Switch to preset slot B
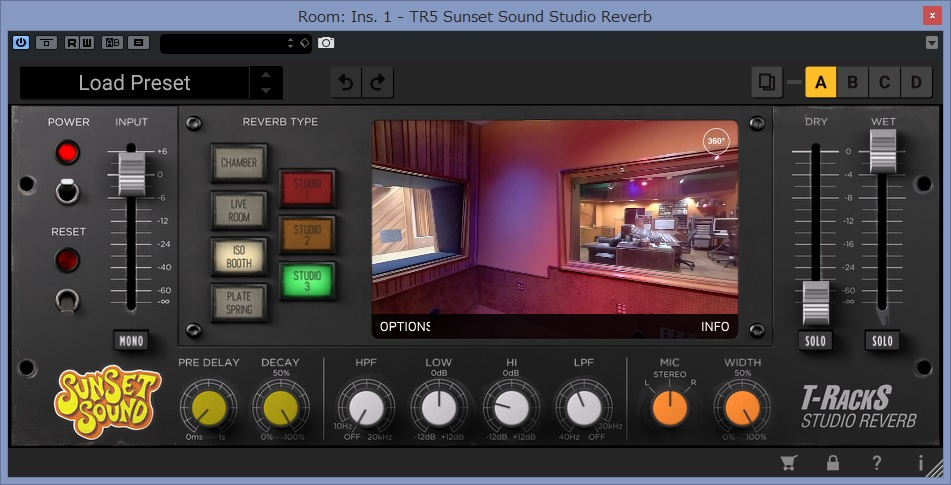951x485 pixels. tap(852, 82)
